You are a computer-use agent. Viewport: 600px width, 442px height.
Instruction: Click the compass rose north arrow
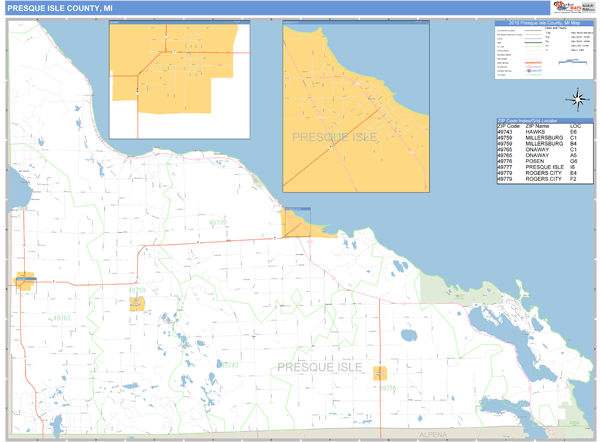[x=577, y=98]
